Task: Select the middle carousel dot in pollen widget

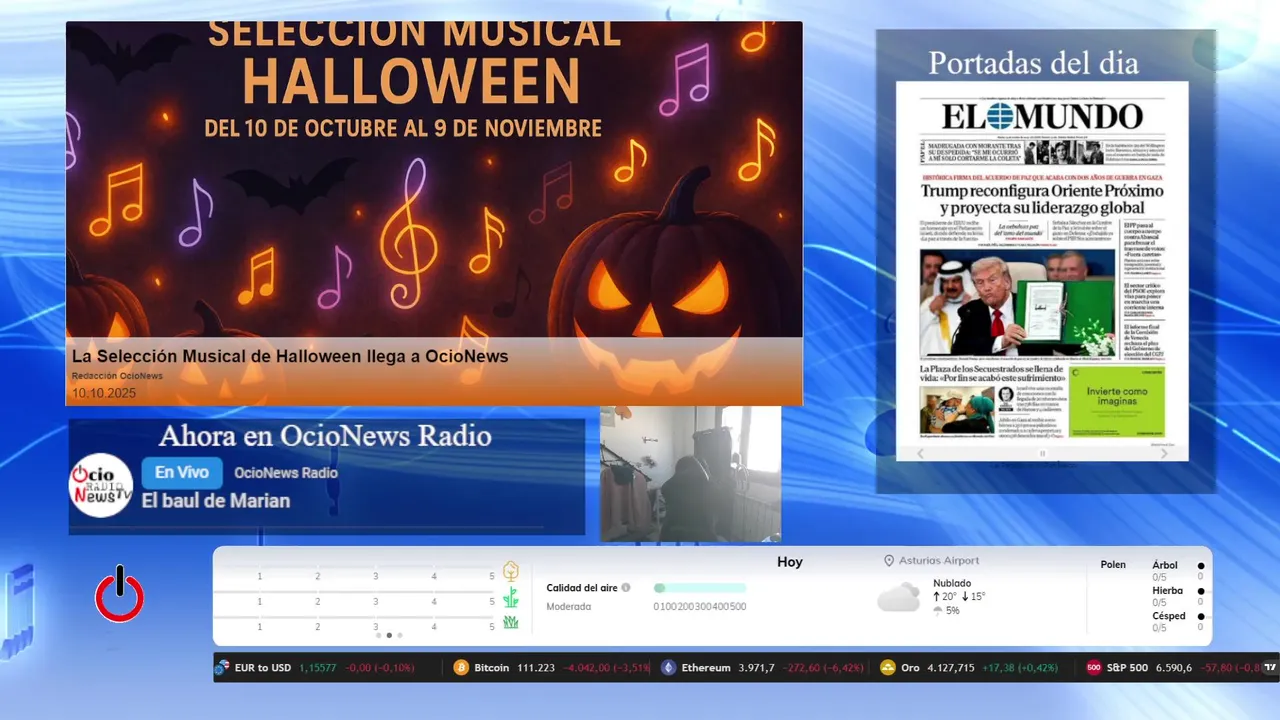Action: [389, 635]
